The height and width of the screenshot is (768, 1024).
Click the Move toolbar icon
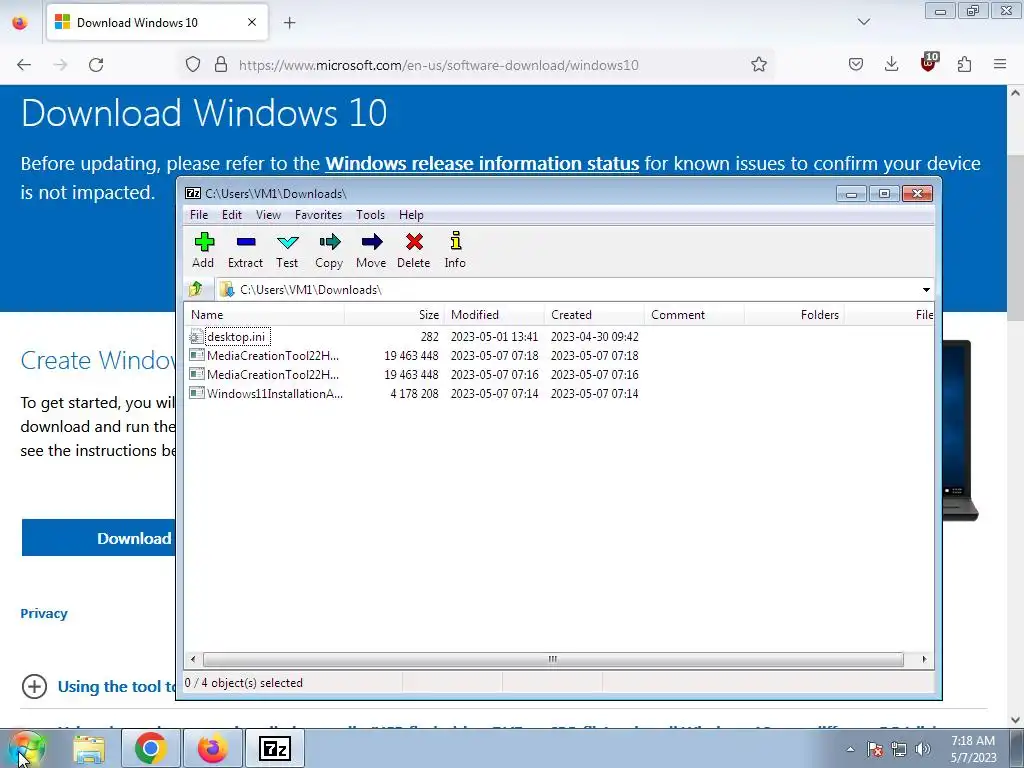point(371,250)
